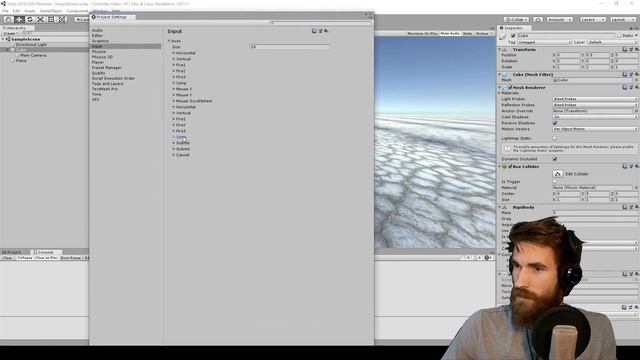Open the Cast Shadows dropdown
Image resolution: width=640 pixels, height=360 pixels.
(x=595, y=117)
